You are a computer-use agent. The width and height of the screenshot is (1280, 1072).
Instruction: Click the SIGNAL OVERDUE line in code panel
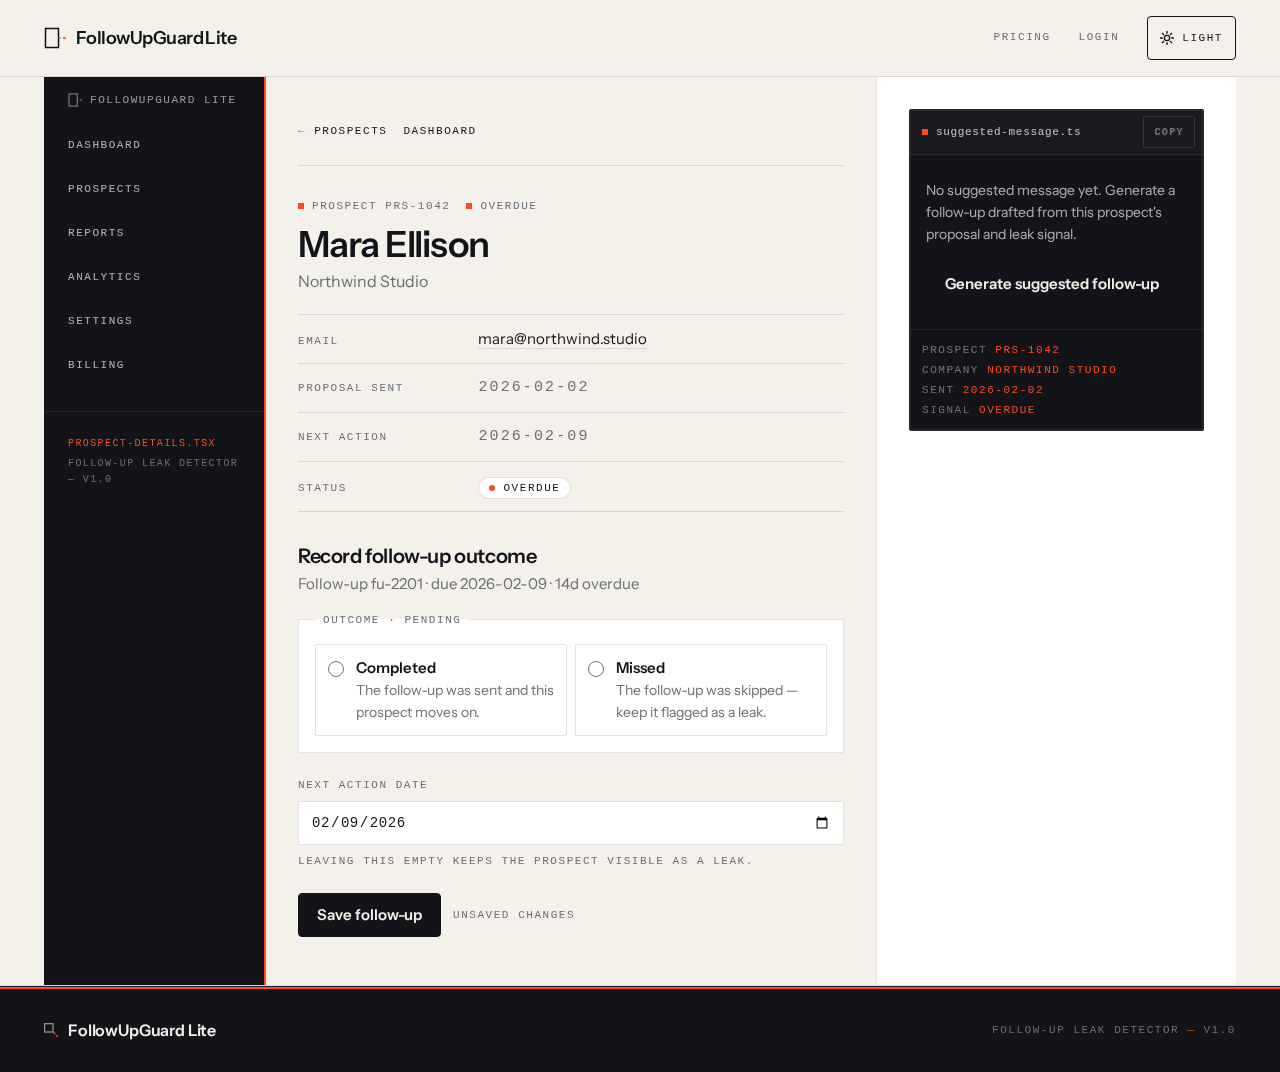pos(978,410)
